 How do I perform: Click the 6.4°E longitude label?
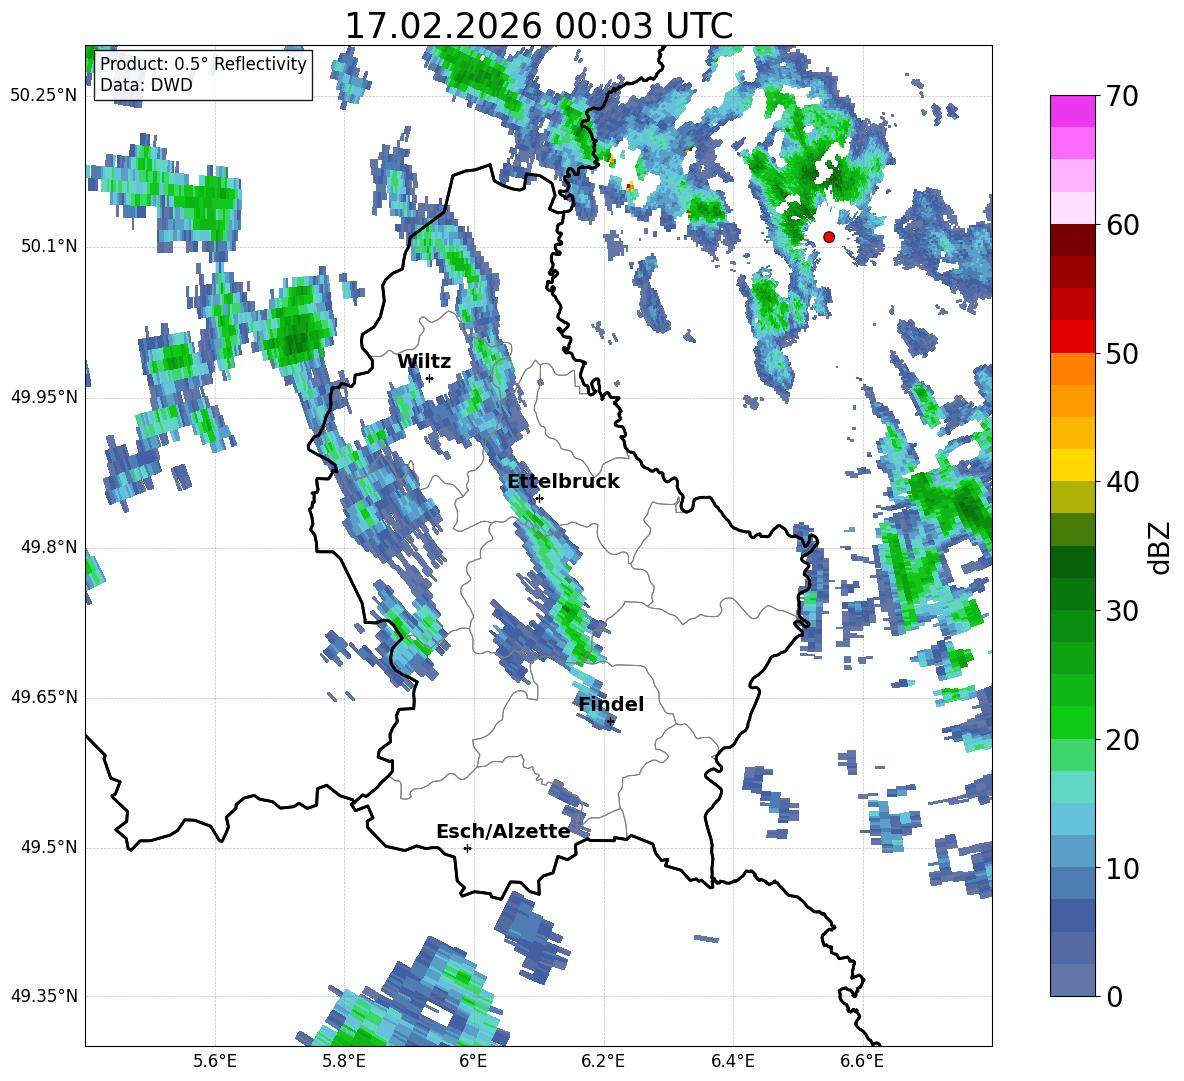click(x=732, y=1061)
